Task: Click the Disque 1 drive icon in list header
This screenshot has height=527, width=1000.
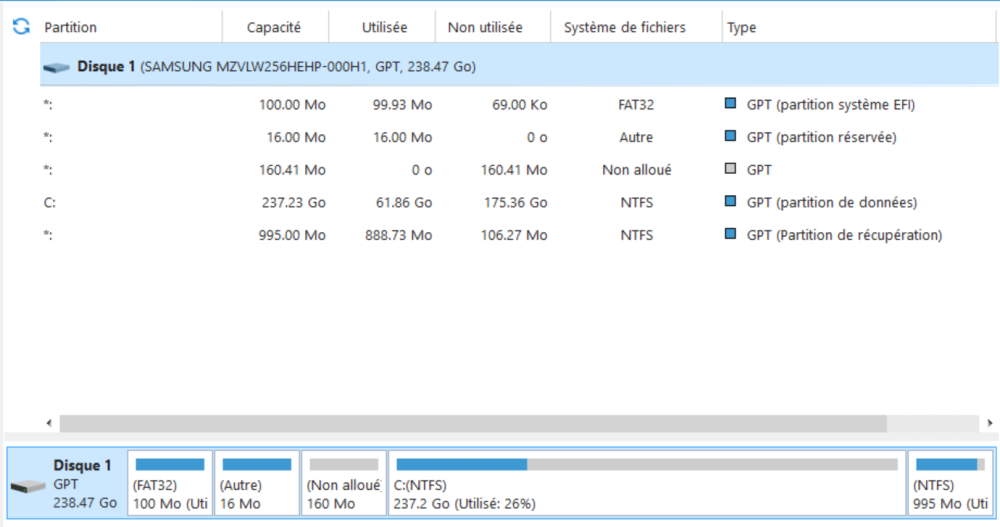Action: coord(57,67)
